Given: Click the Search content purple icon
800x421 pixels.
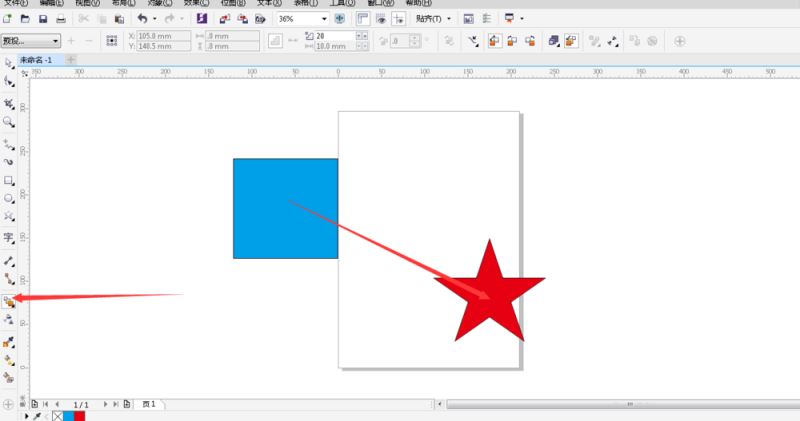Looking at the screenshot, I should (x=202, y=19).
